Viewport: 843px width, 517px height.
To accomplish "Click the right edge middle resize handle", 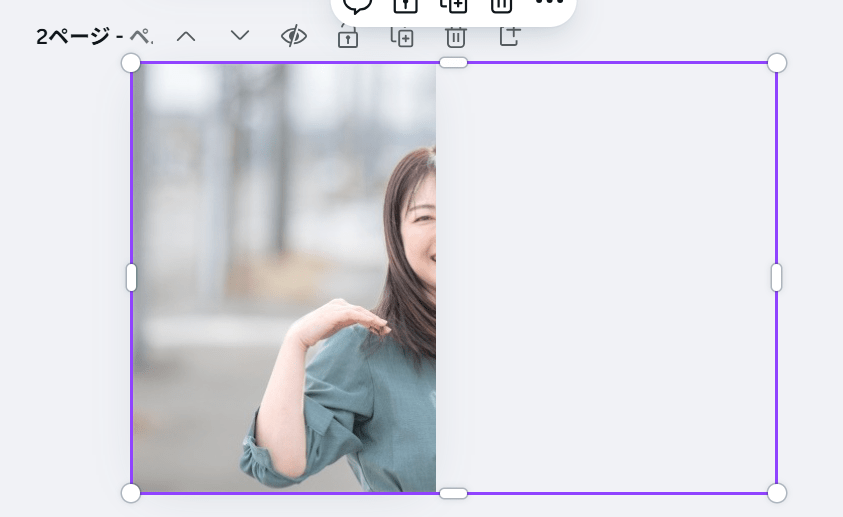I will (777, 278).
